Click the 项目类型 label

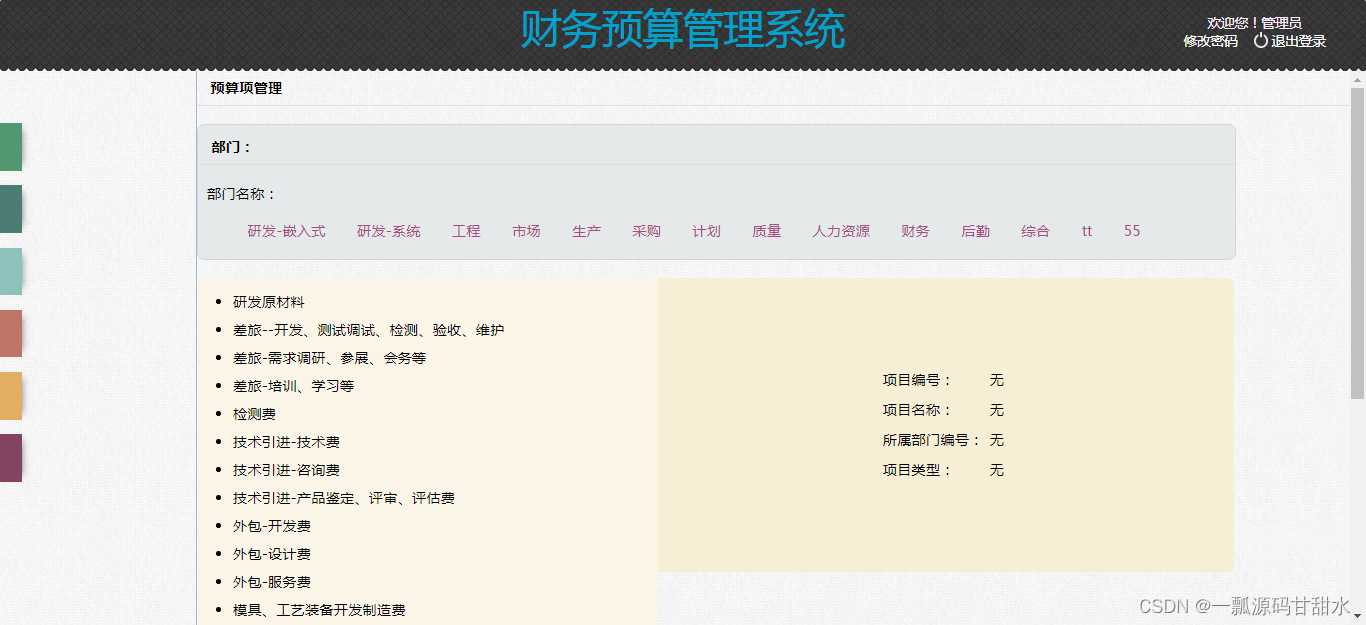click(918, 470)
